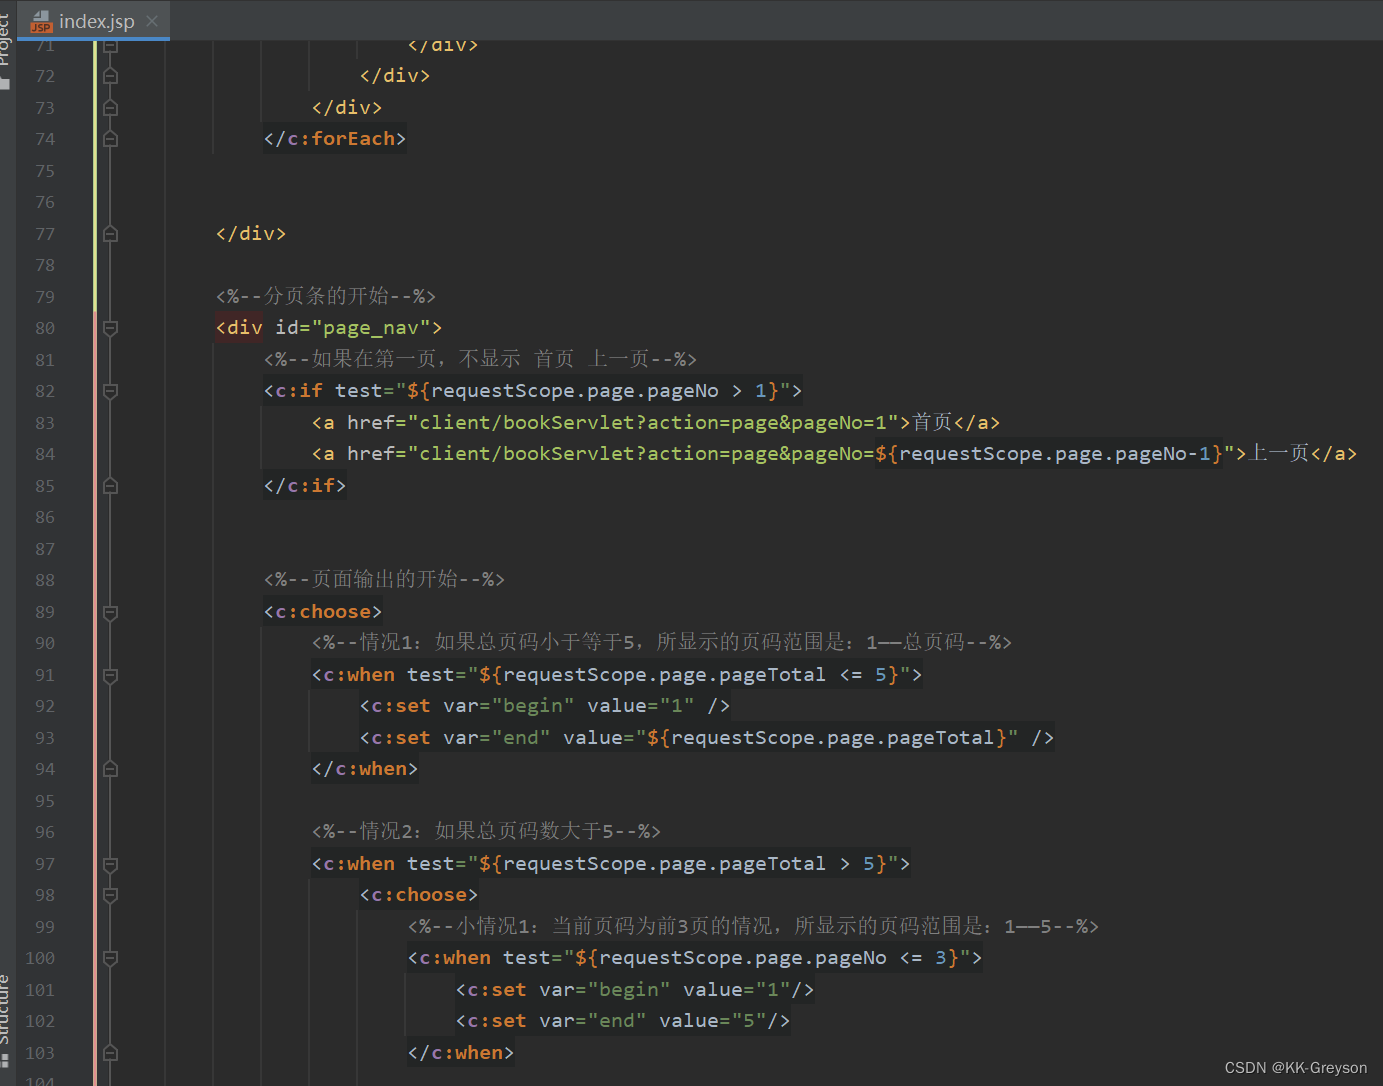Collapse the fold marker at line 72
The image size is (1383, 1086).
click(x=111, y=76)
